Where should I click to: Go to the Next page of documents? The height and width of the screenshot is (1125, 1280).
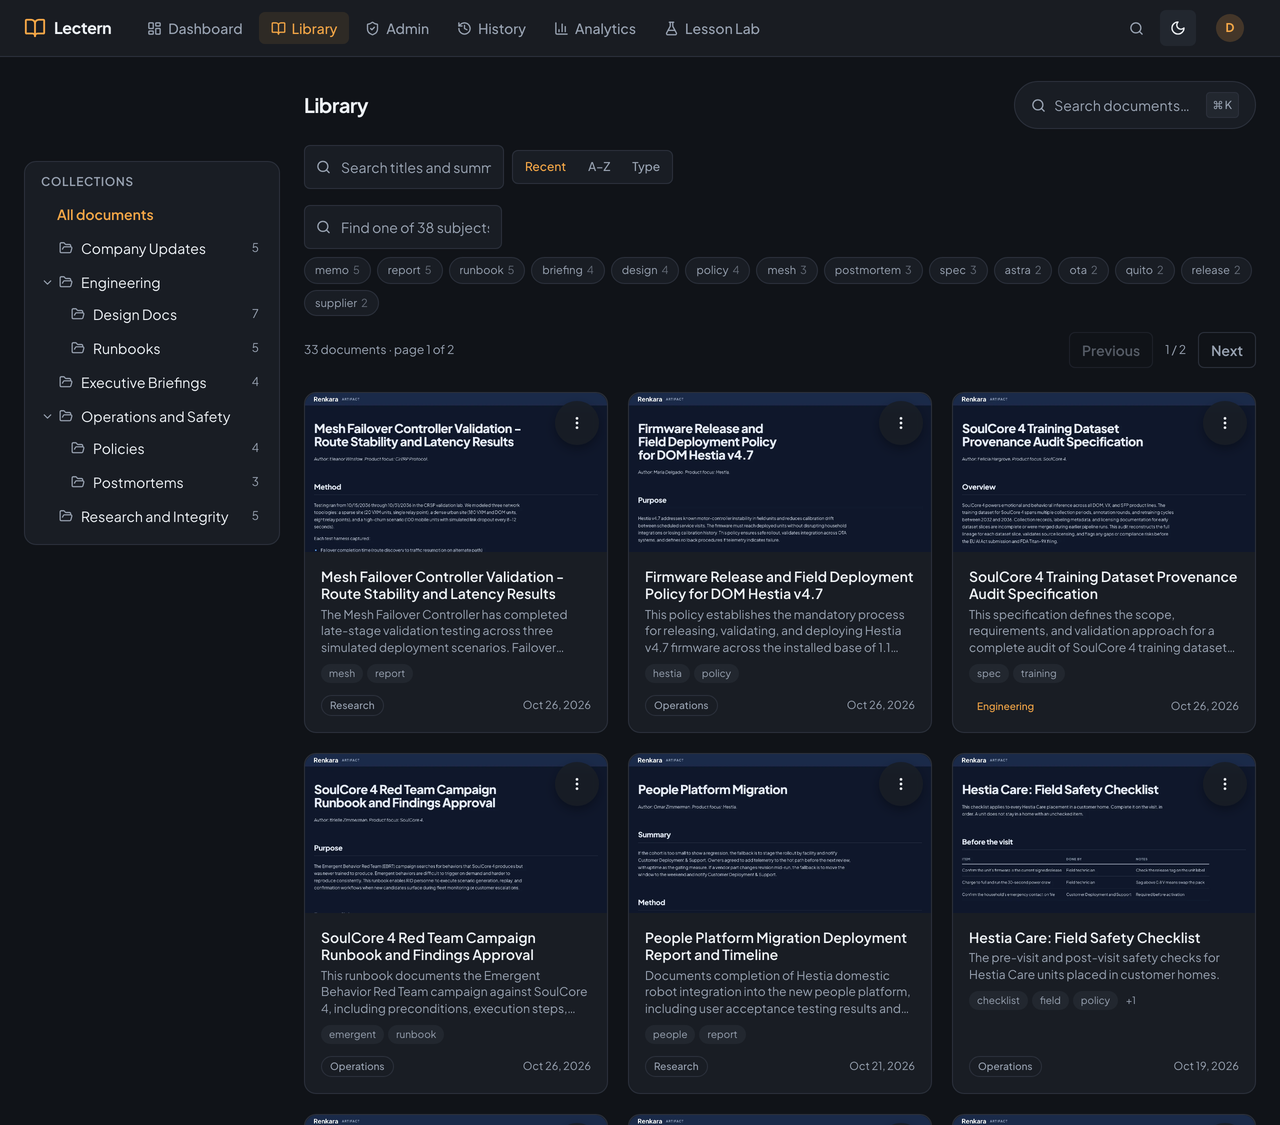(x=1226, y=351)
